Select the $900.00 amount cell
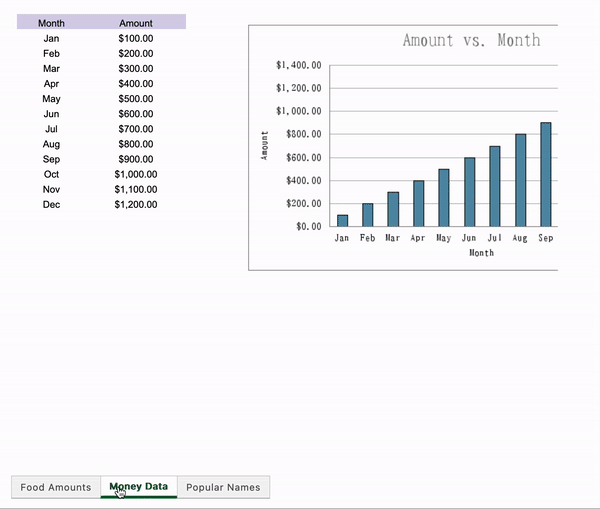 [x=136, y=159]
